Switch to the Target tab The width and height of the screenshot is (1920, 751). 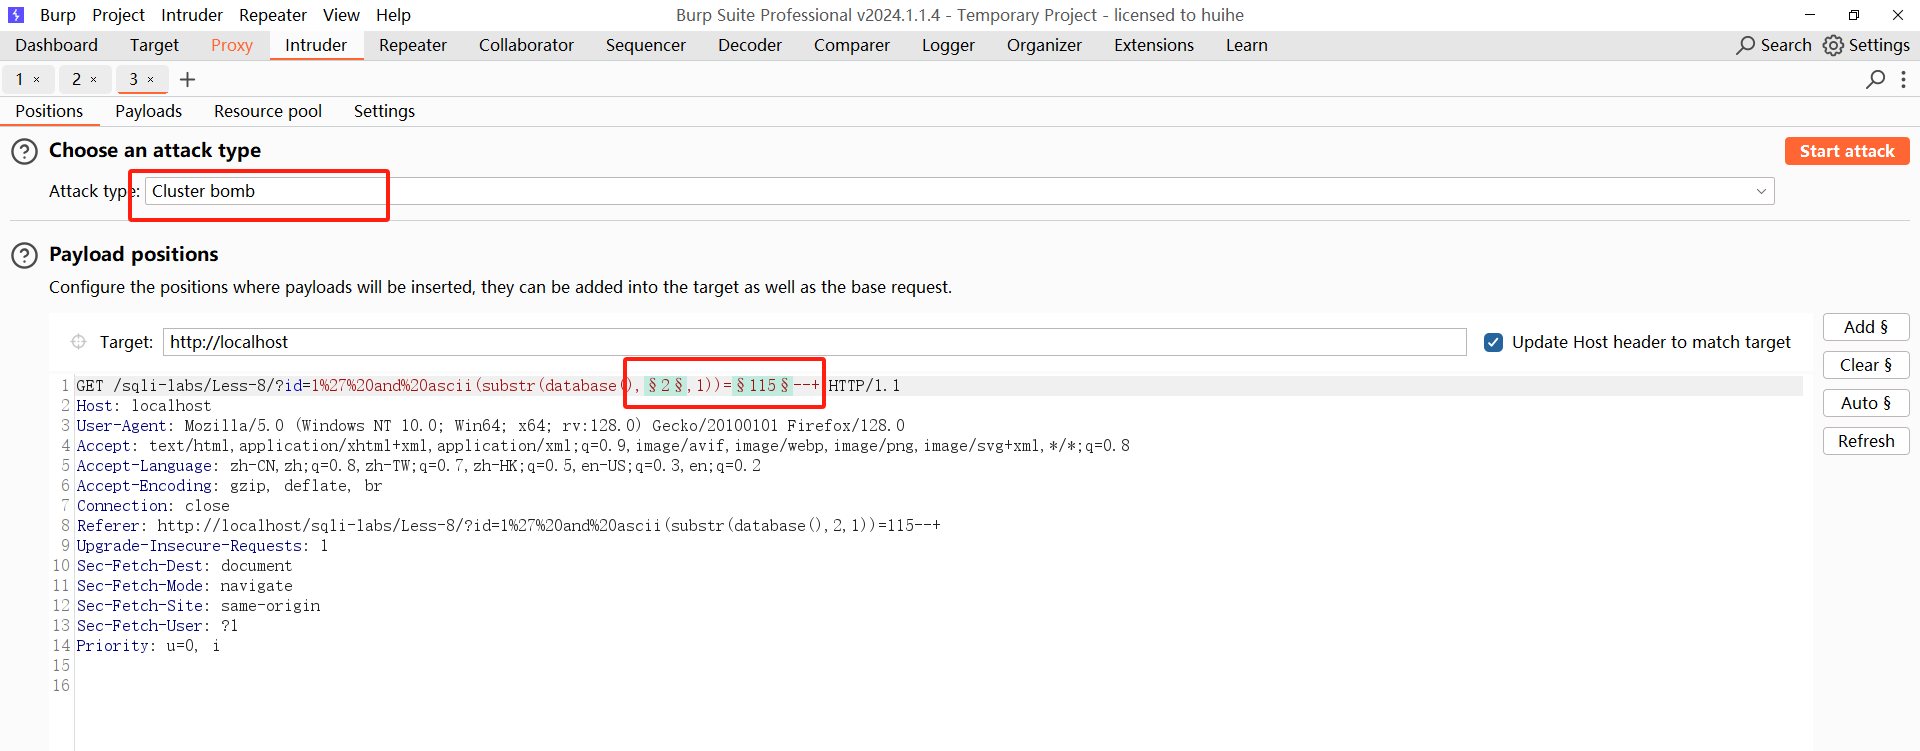point(154,45)
